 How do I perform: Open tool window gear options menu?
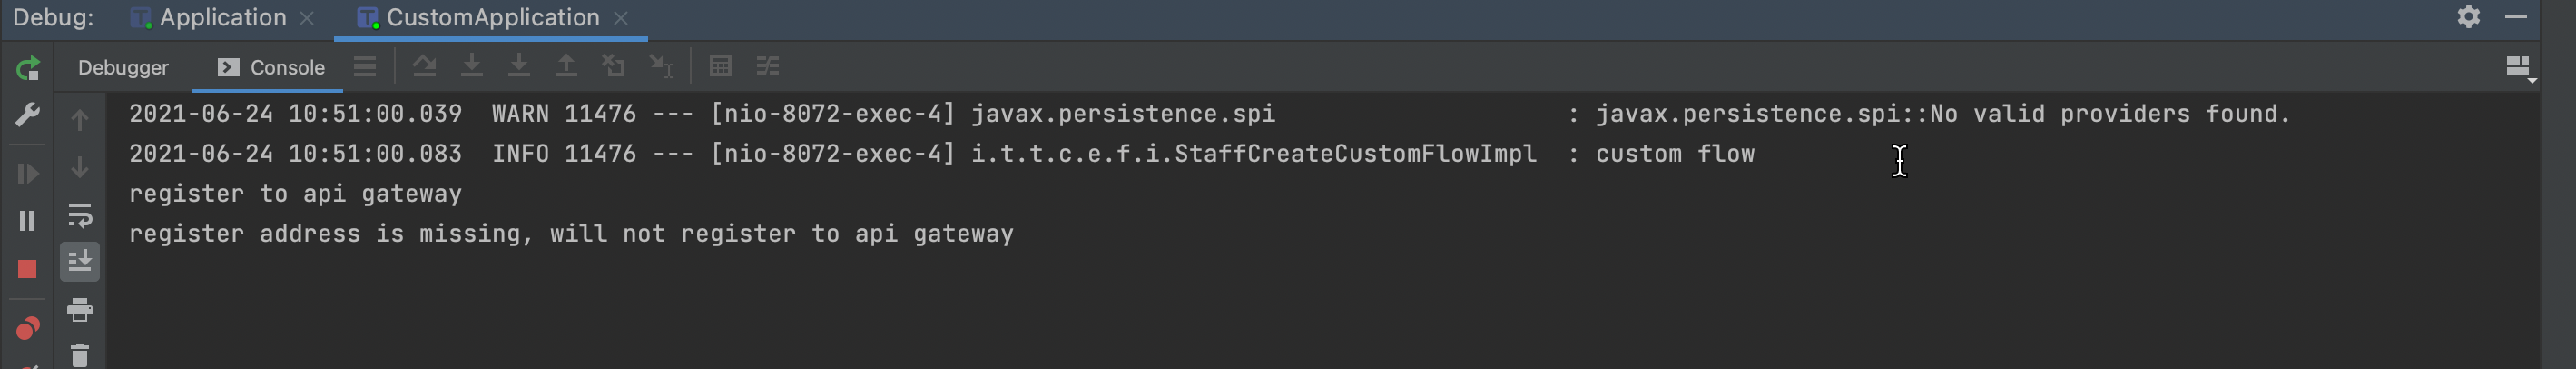point(2469,16)
